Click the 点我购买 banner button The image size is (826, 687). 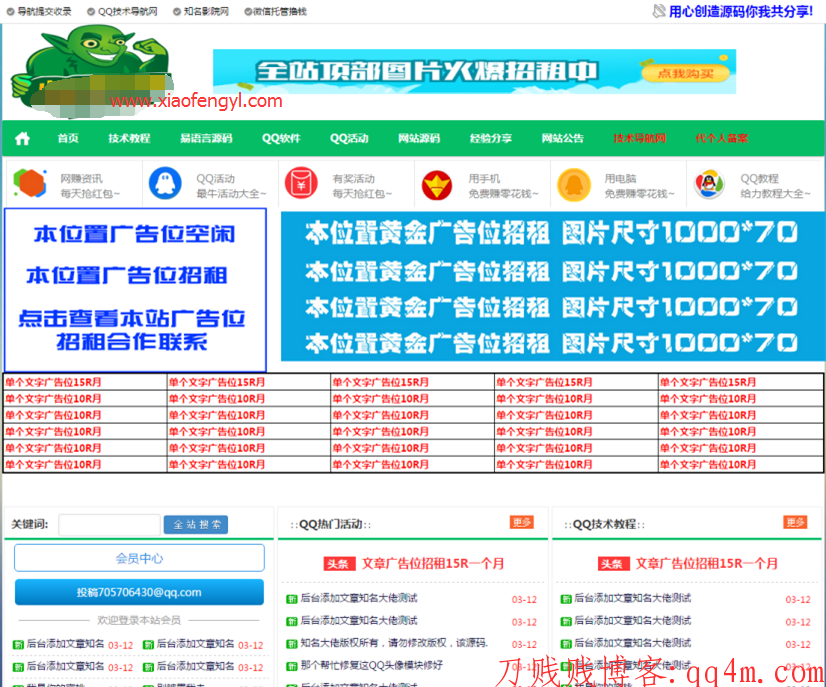(686, 74)
